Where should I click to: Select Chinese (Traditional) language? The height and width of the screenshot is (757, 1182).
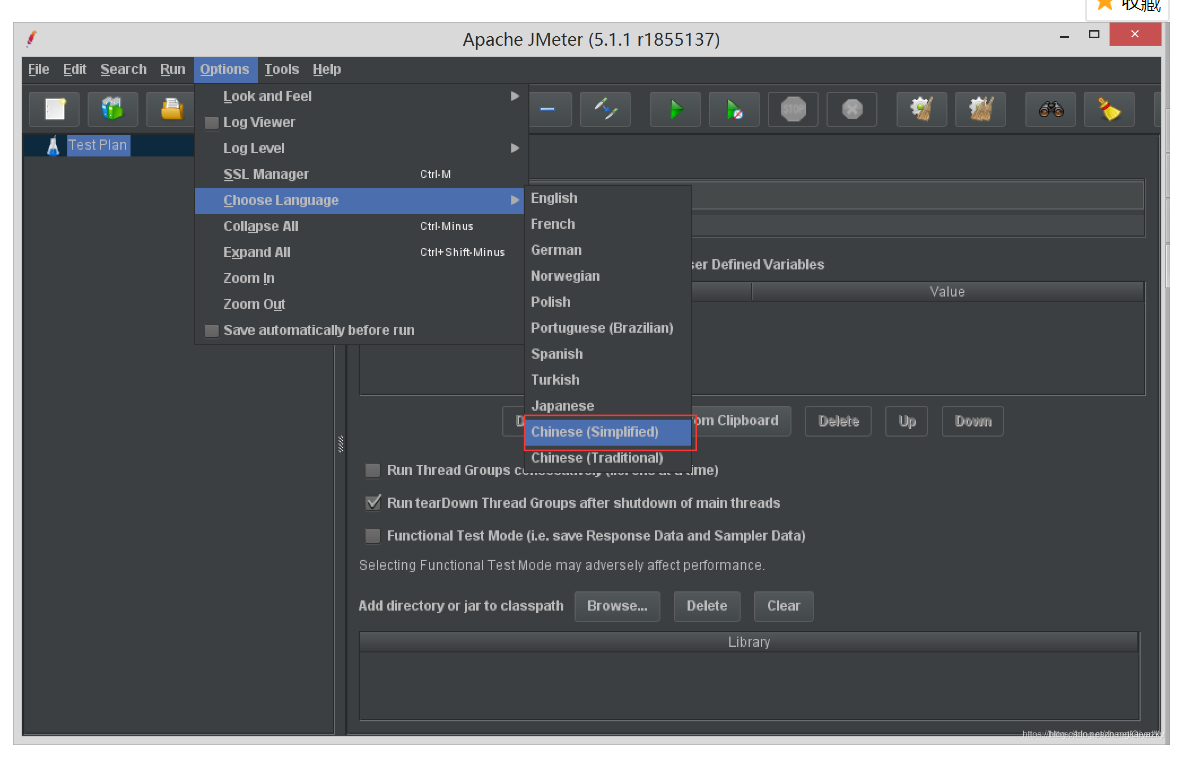click(x=608, y=458)
